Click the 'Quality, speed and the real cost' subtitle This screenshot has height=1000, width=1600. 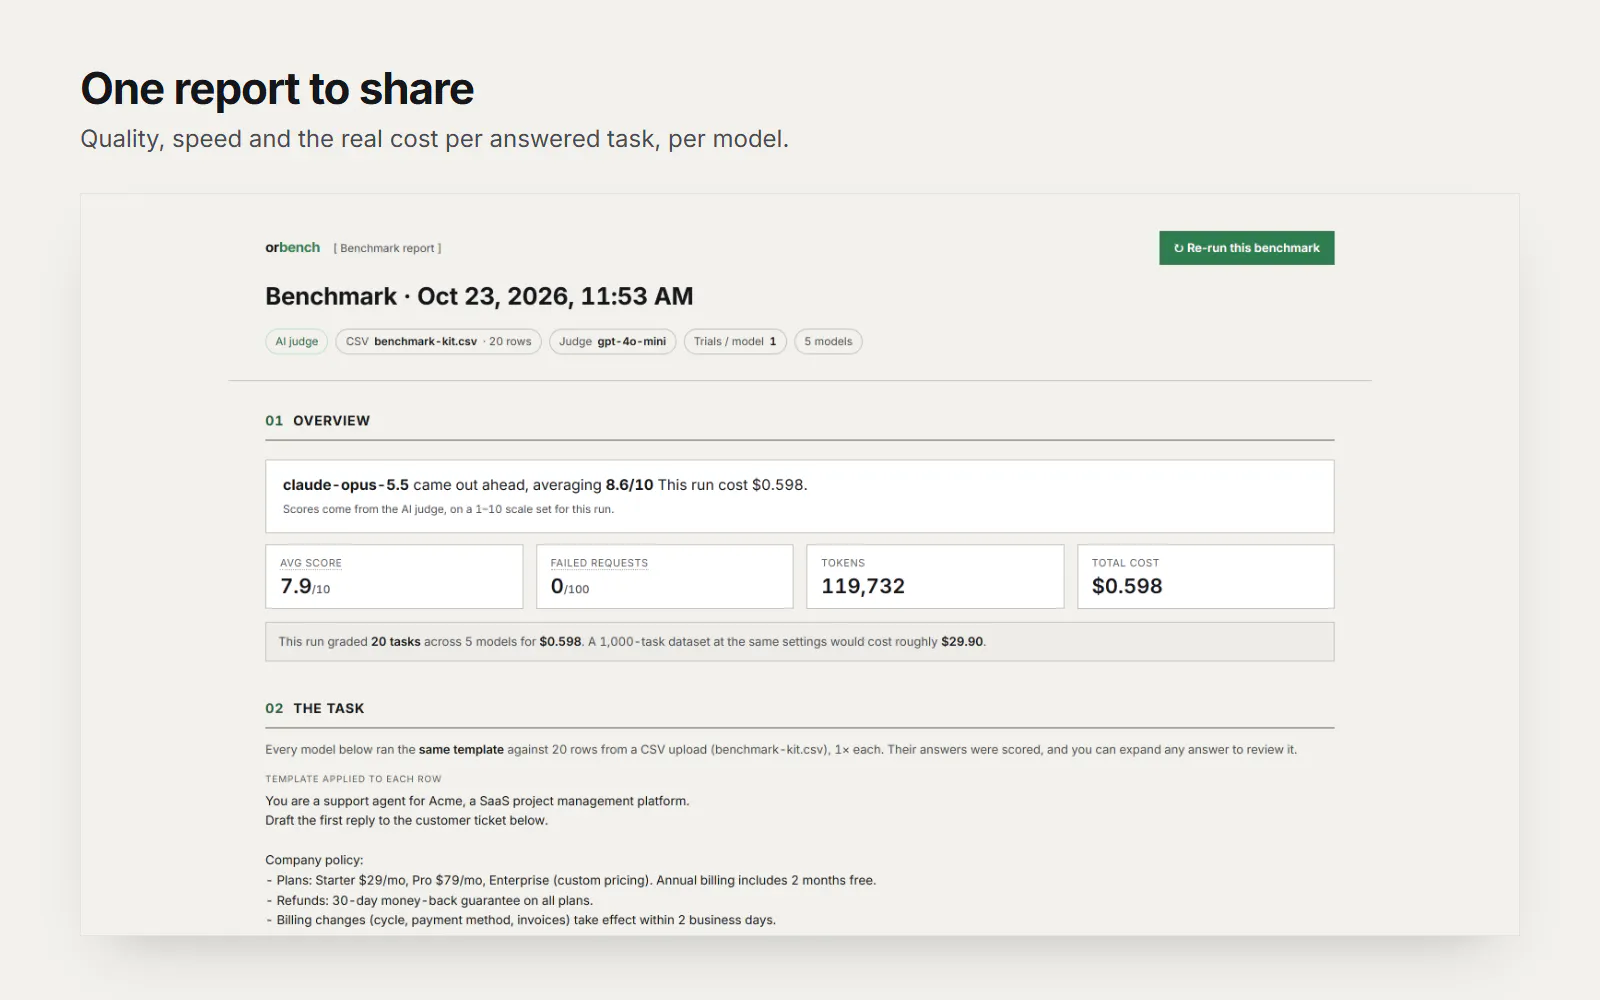tap(434, 139)
